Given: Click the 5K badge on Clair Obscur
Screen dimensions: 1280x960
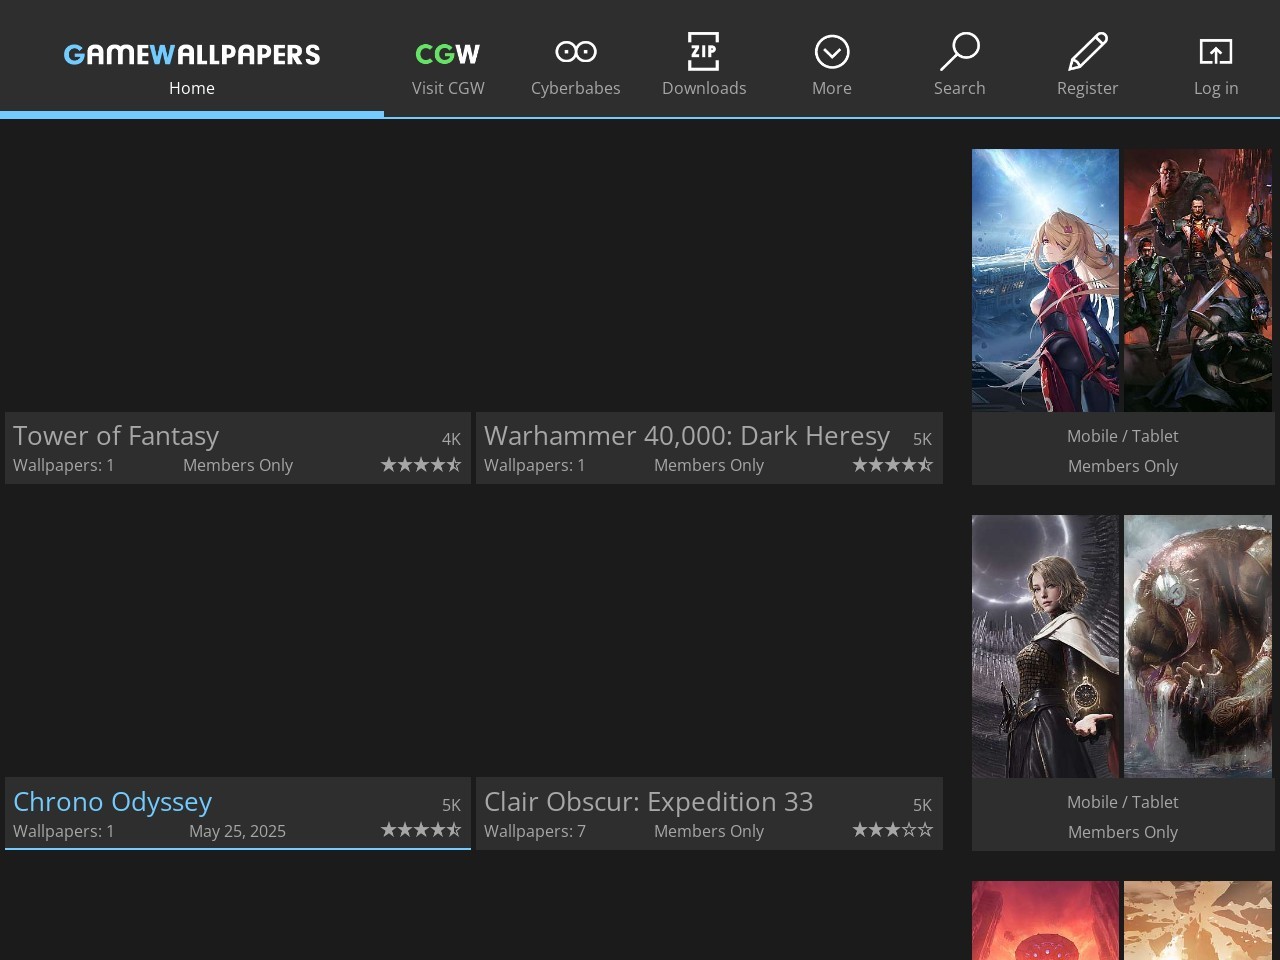Looking at the screenshot, I should point(922,805).
